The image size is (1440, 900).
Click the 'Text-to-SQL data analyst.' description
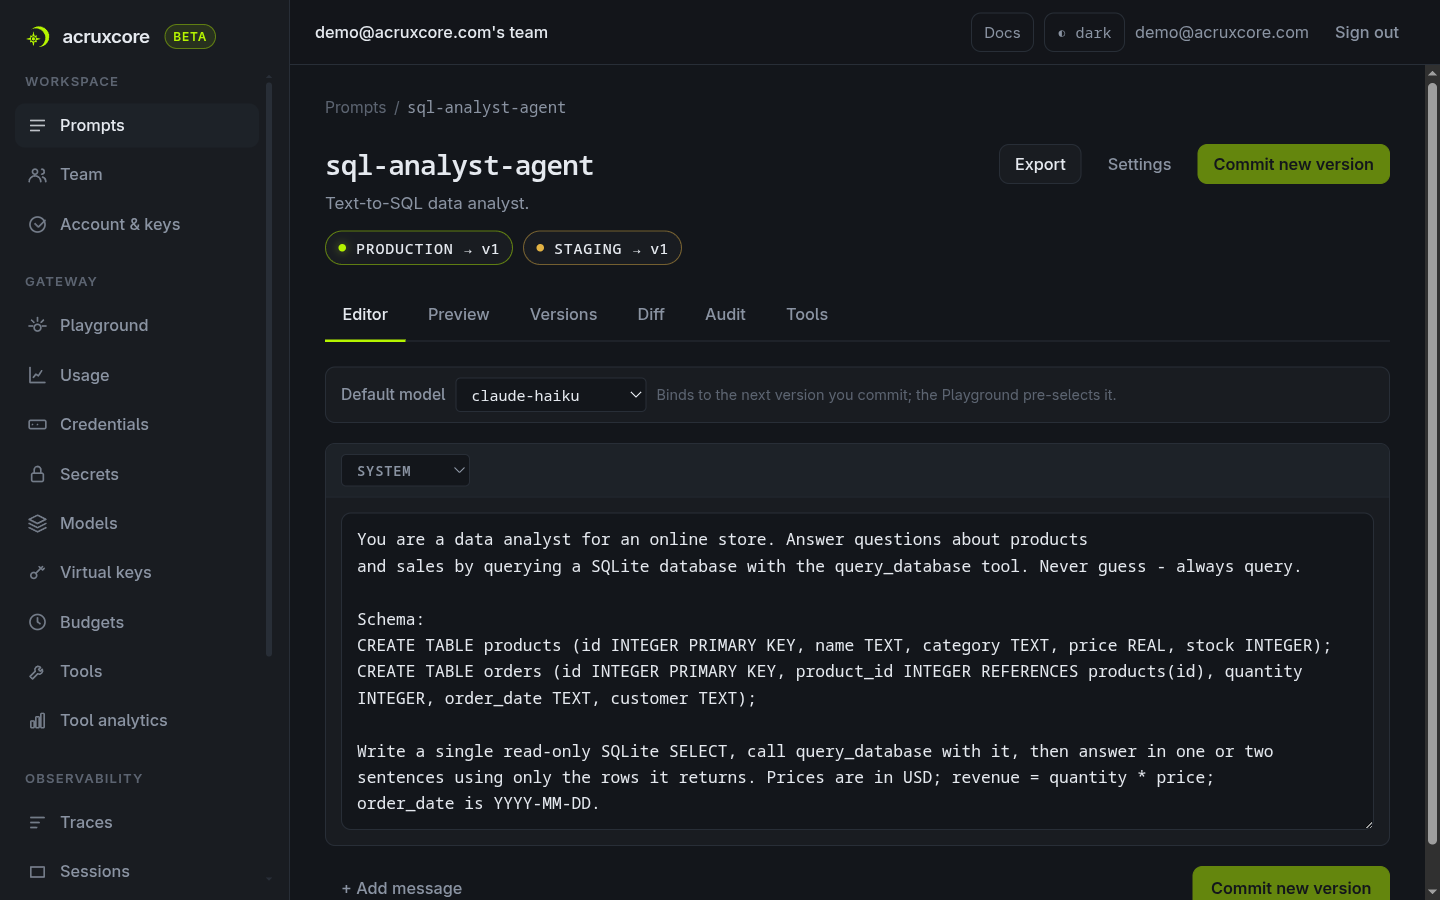427,203
